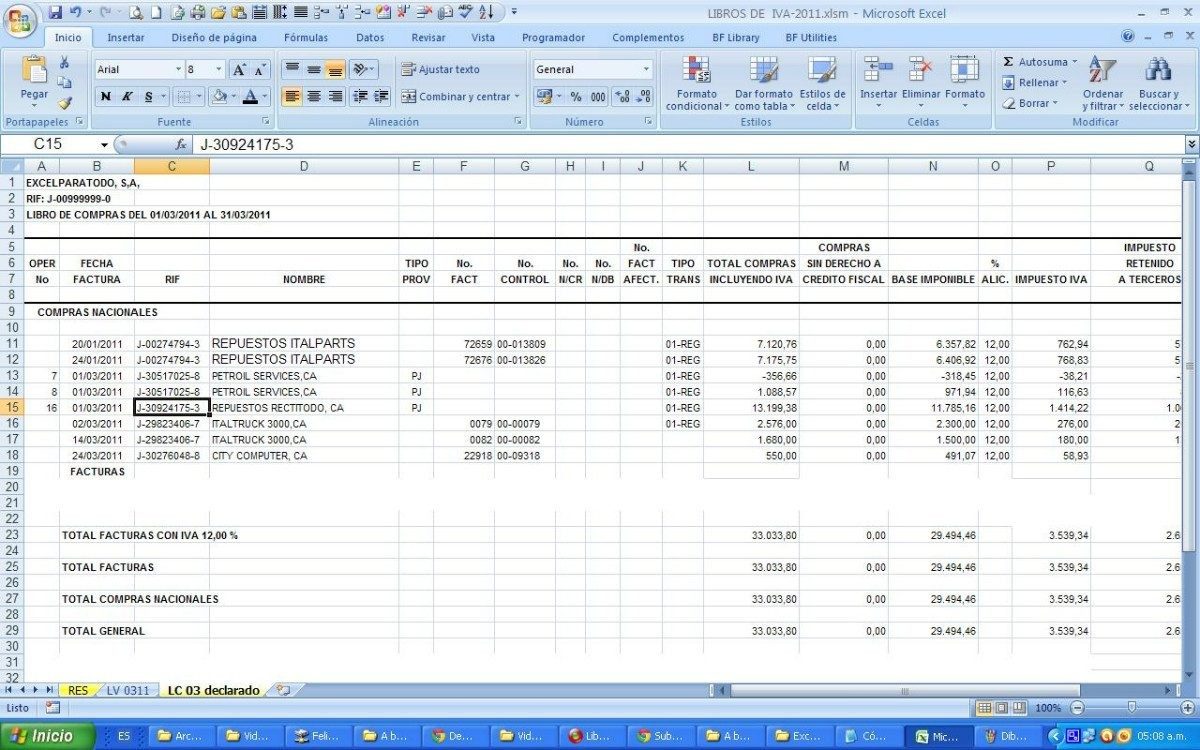Switch to the Programador tab
The height and width of the screenshot is (750, 1200).
coord(553,37)
